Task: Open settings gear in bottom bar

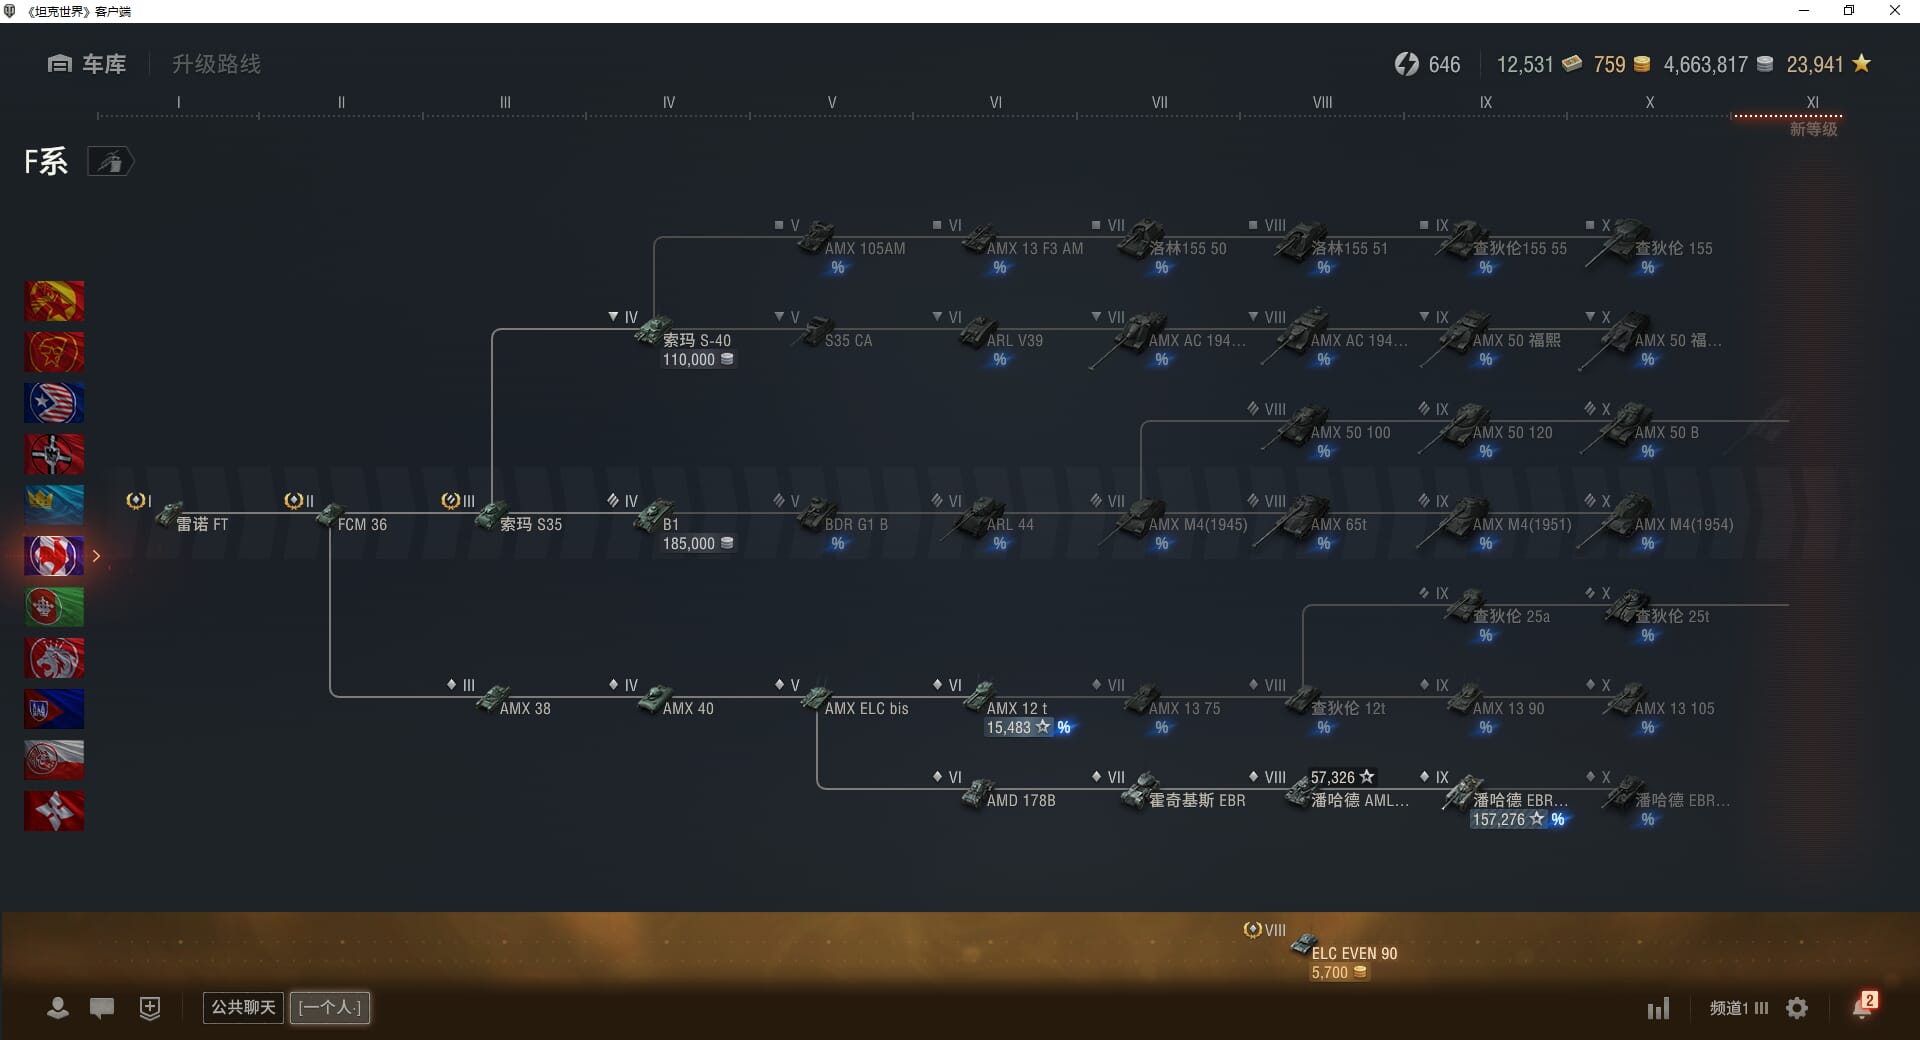Action: [1797, 1008]
